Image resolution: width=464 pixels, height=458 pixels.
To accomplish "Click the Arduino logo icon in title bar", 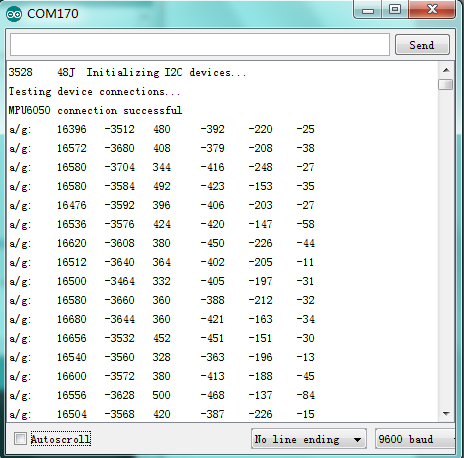I will (x=14, y=14).
